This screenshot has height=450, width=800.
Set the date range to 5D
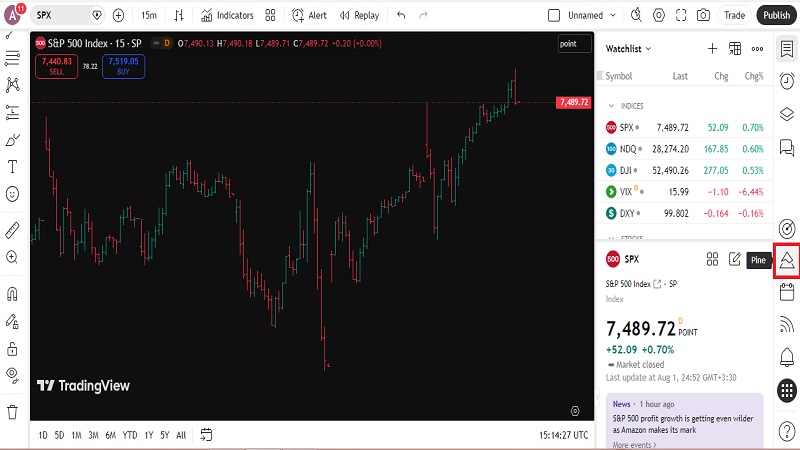(59, 435)
